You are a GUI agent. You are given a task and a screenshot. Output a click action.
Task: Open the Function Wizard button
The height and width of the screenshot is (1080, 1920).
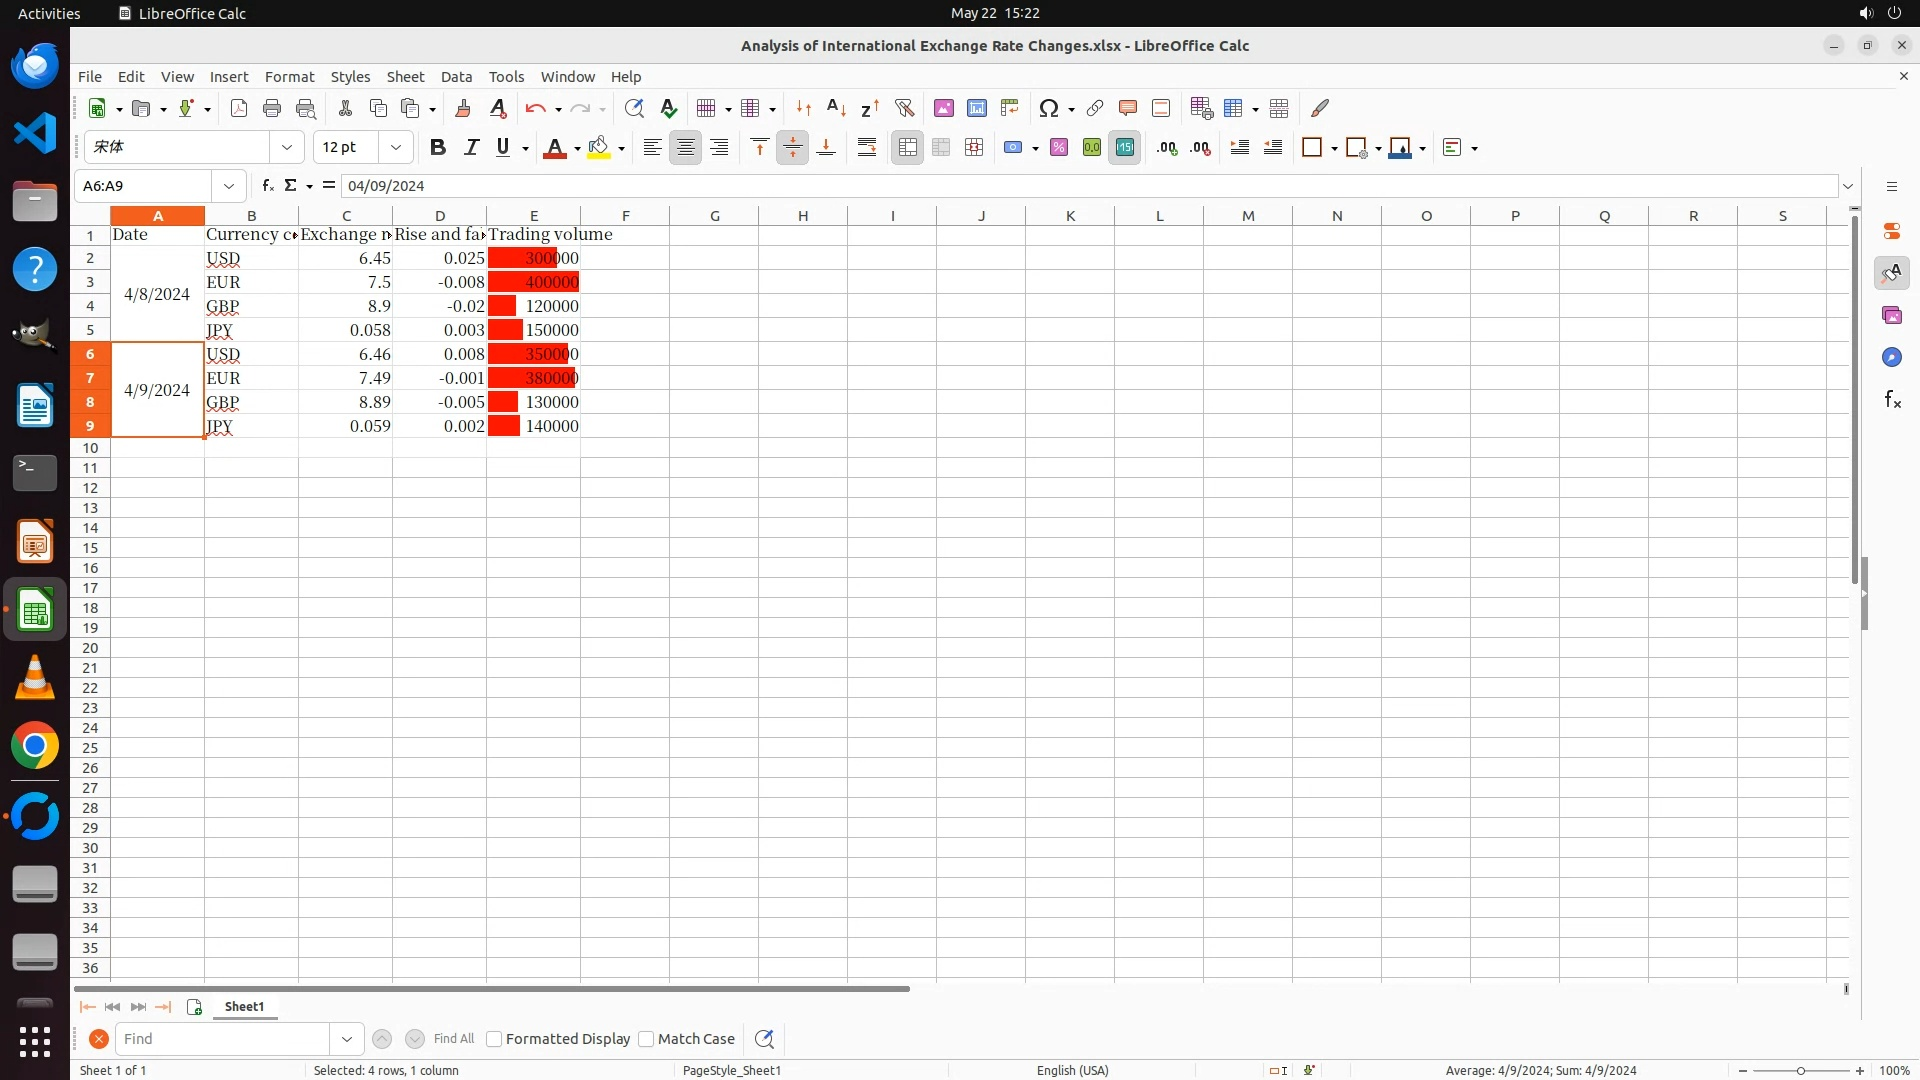coord(267,186)
